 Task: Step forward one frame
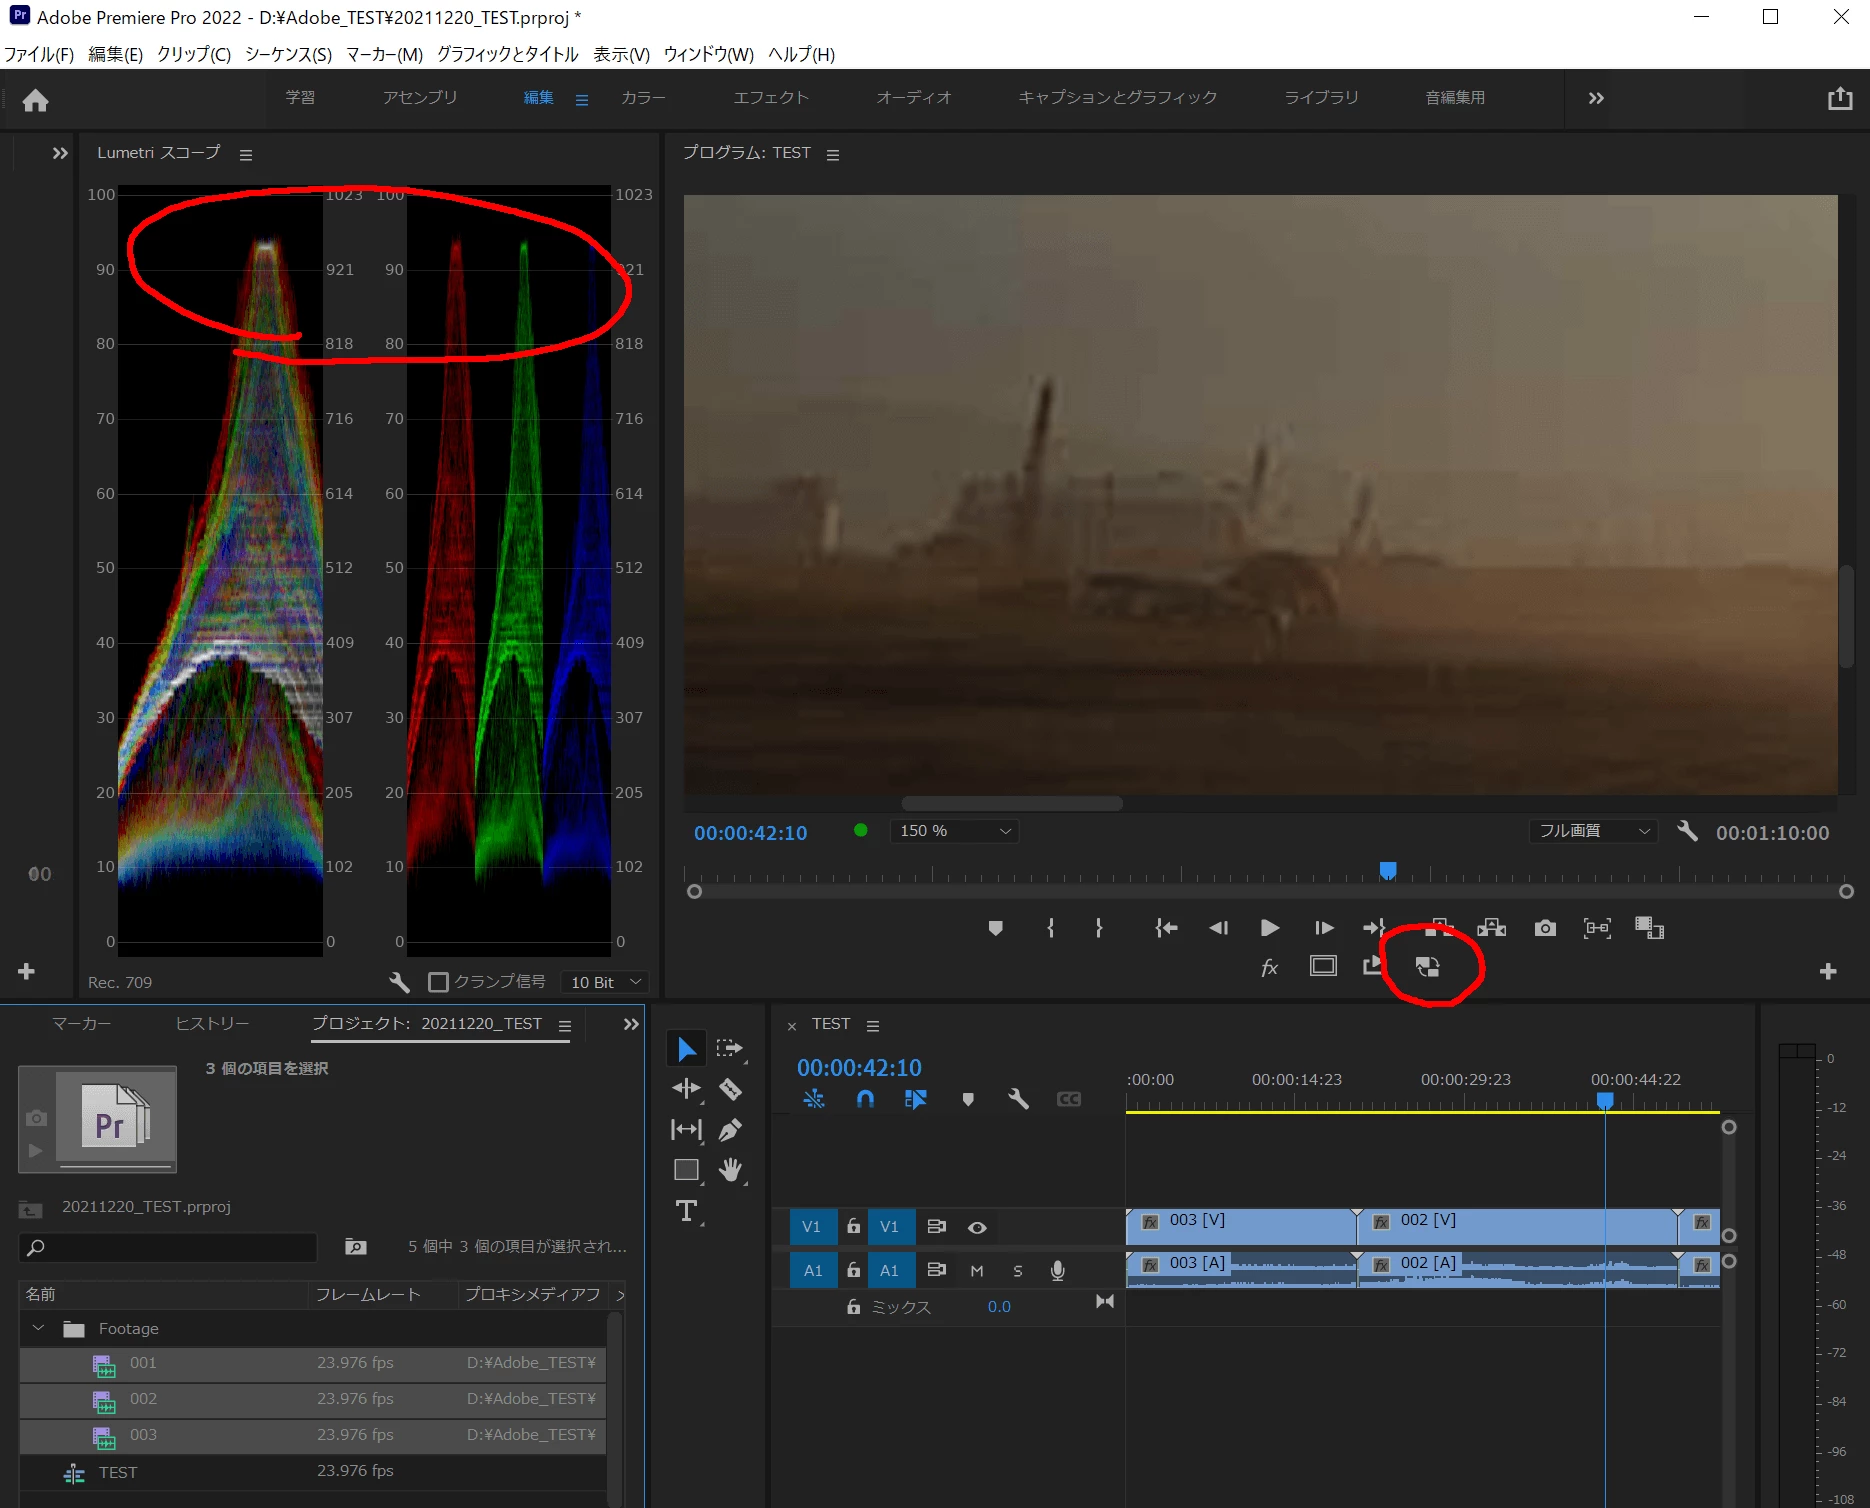click(1323, 928)
